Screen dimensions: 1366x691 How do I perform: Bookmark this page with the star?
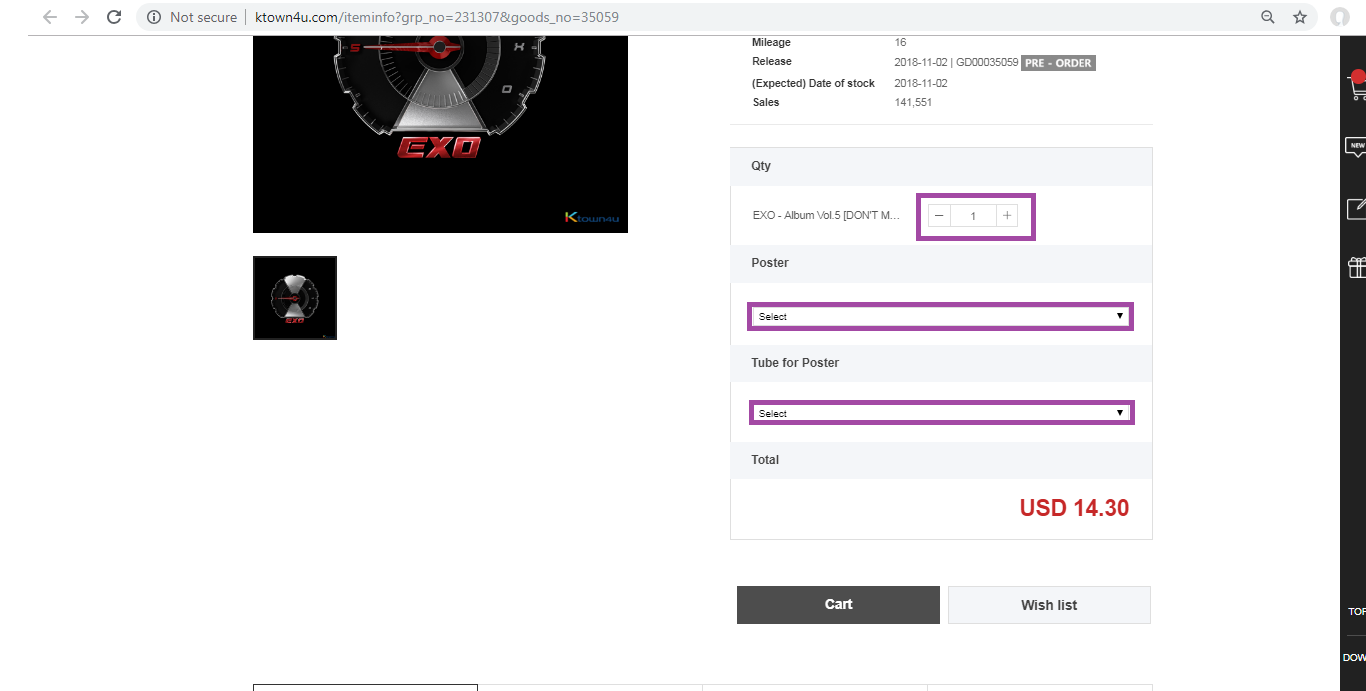click(1300, 17)
